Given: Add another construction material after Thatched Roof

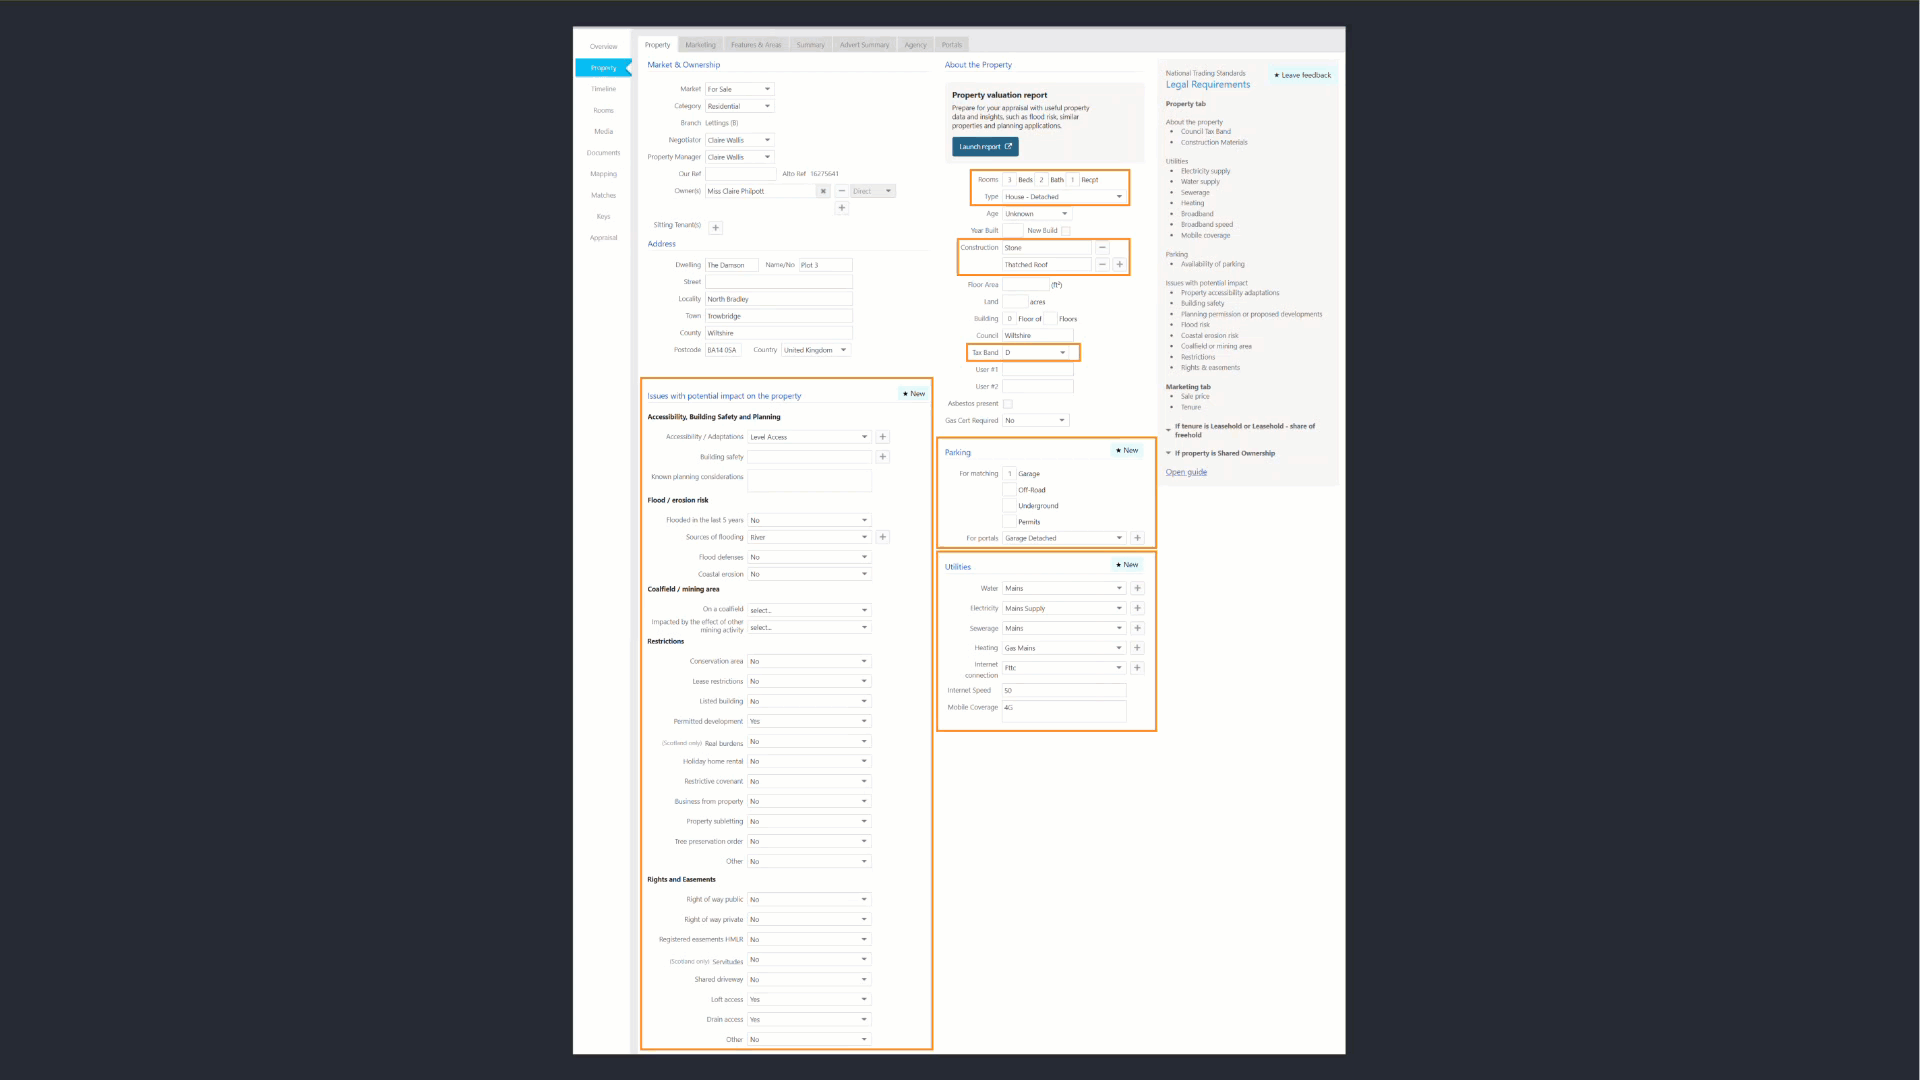Looking at the screenshot, I should (x=1119, y=265).
